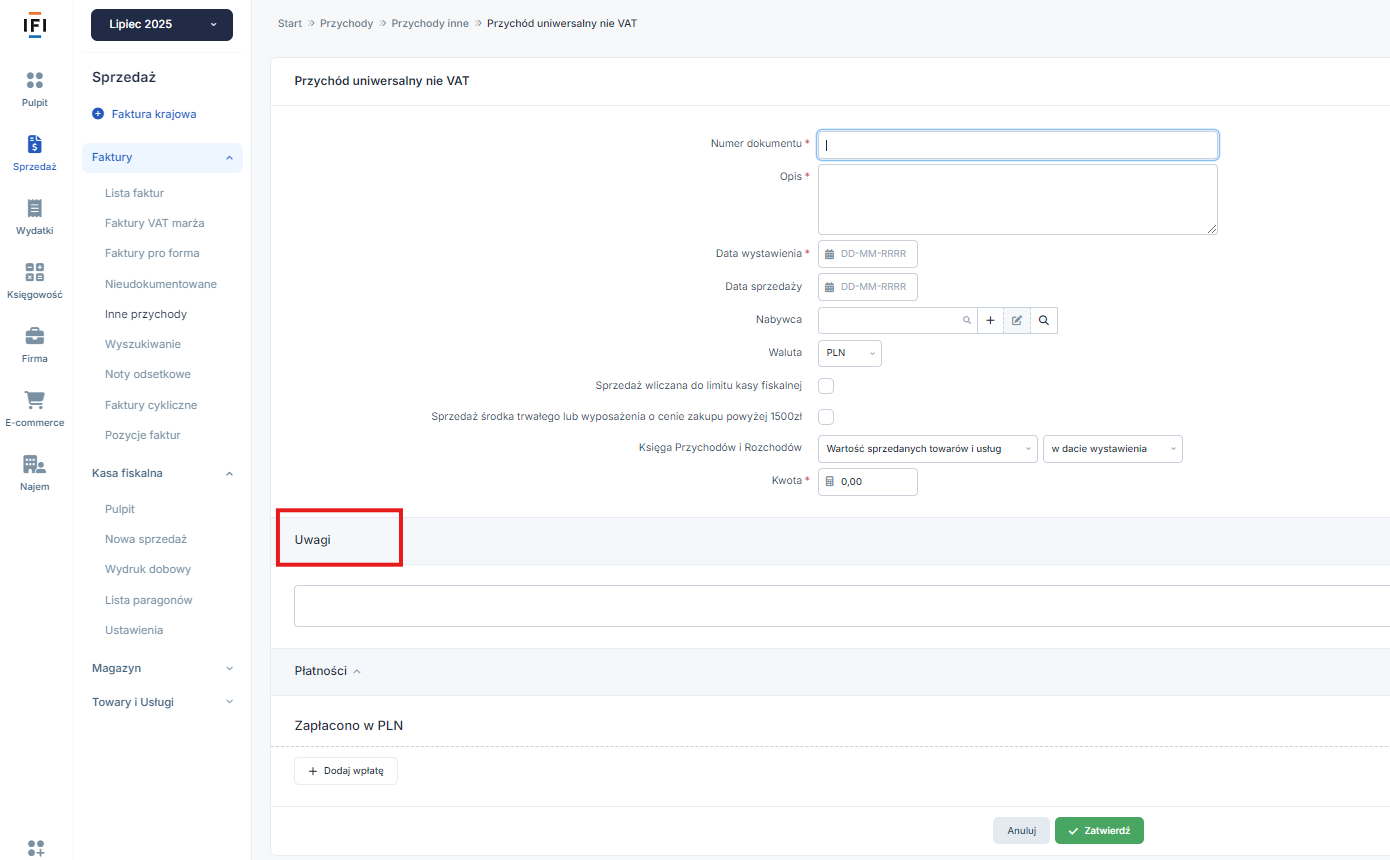Click the Sprzedaż sidebar heading
The height and width of the screenshot is (860, 1390).
coord(124,78)
